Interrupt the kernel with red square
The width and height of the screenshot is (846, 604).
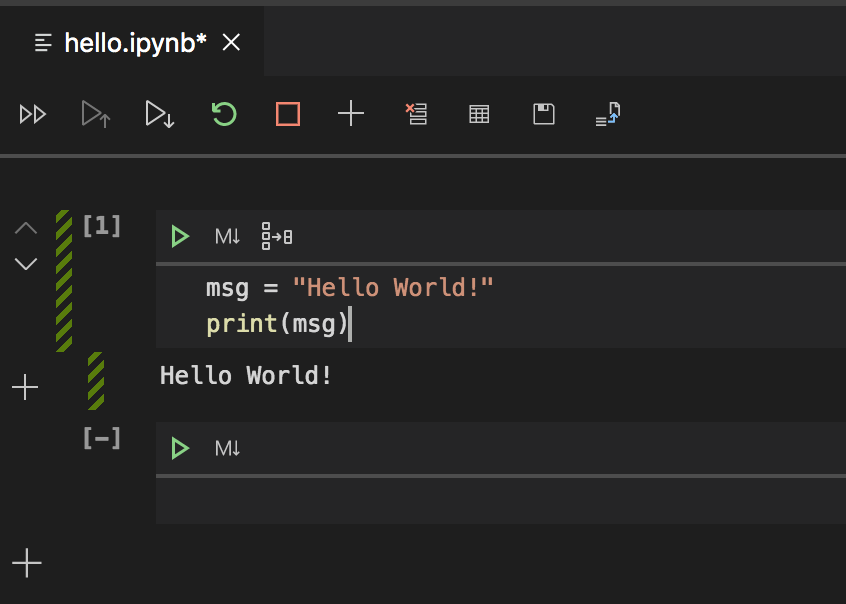[x=288, y=114]
